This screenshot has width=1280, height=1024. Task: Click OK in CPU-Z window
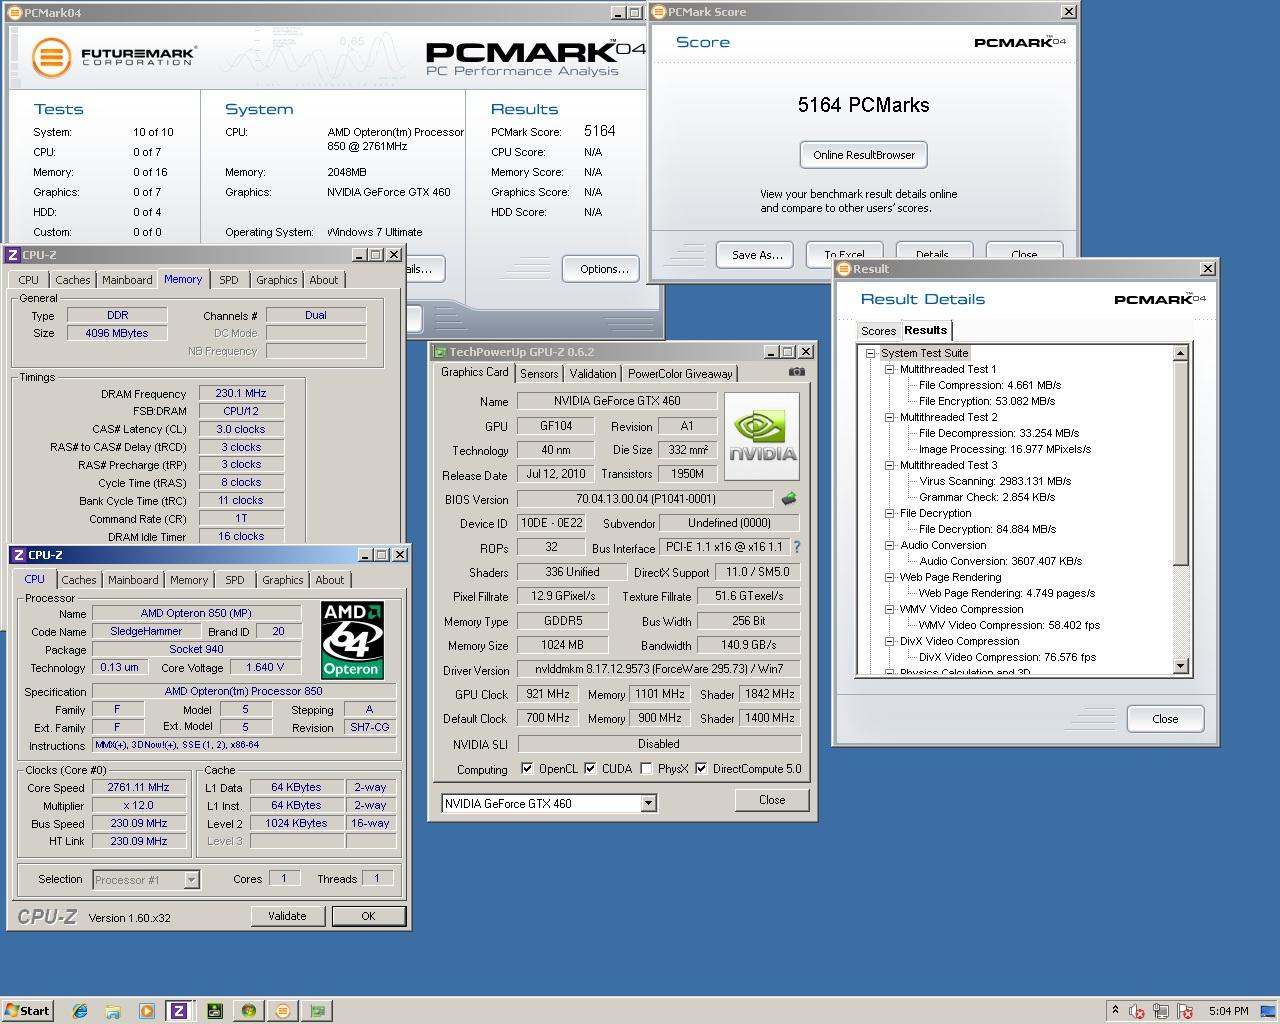[x=368, y=916]
